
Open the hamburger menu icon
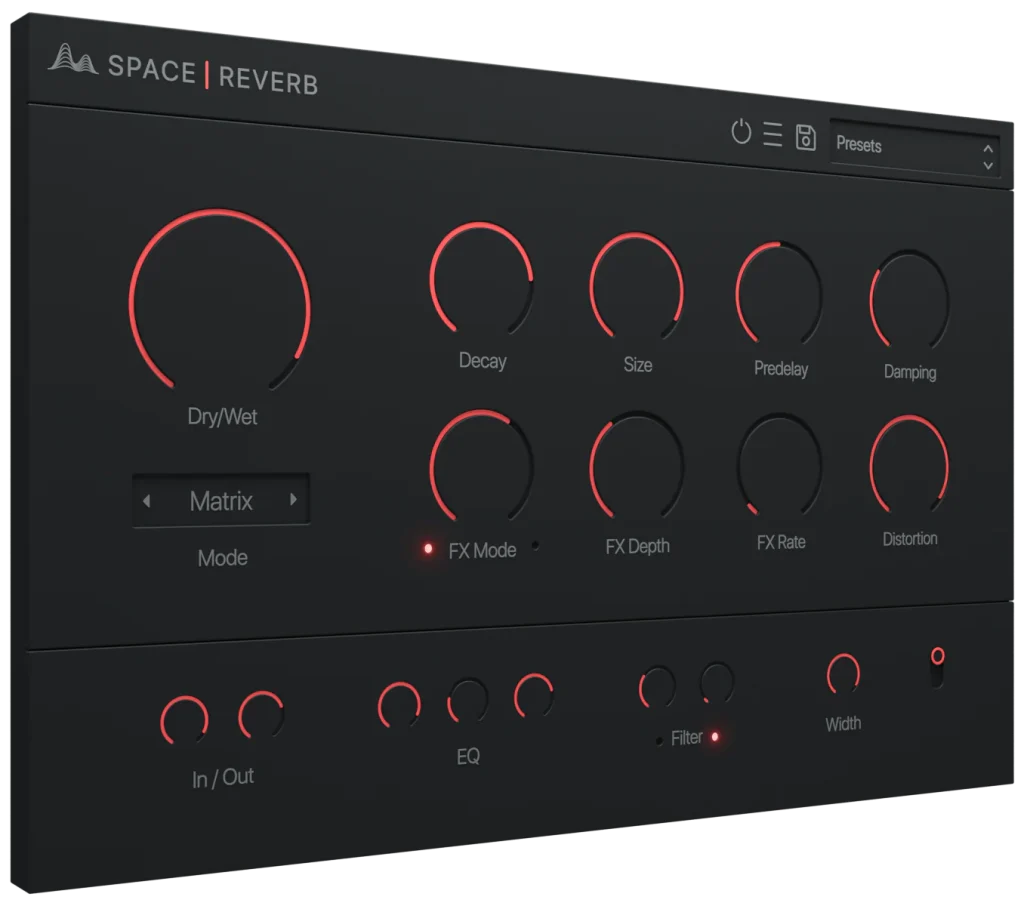pyautogui.click(x=775, y=136)
